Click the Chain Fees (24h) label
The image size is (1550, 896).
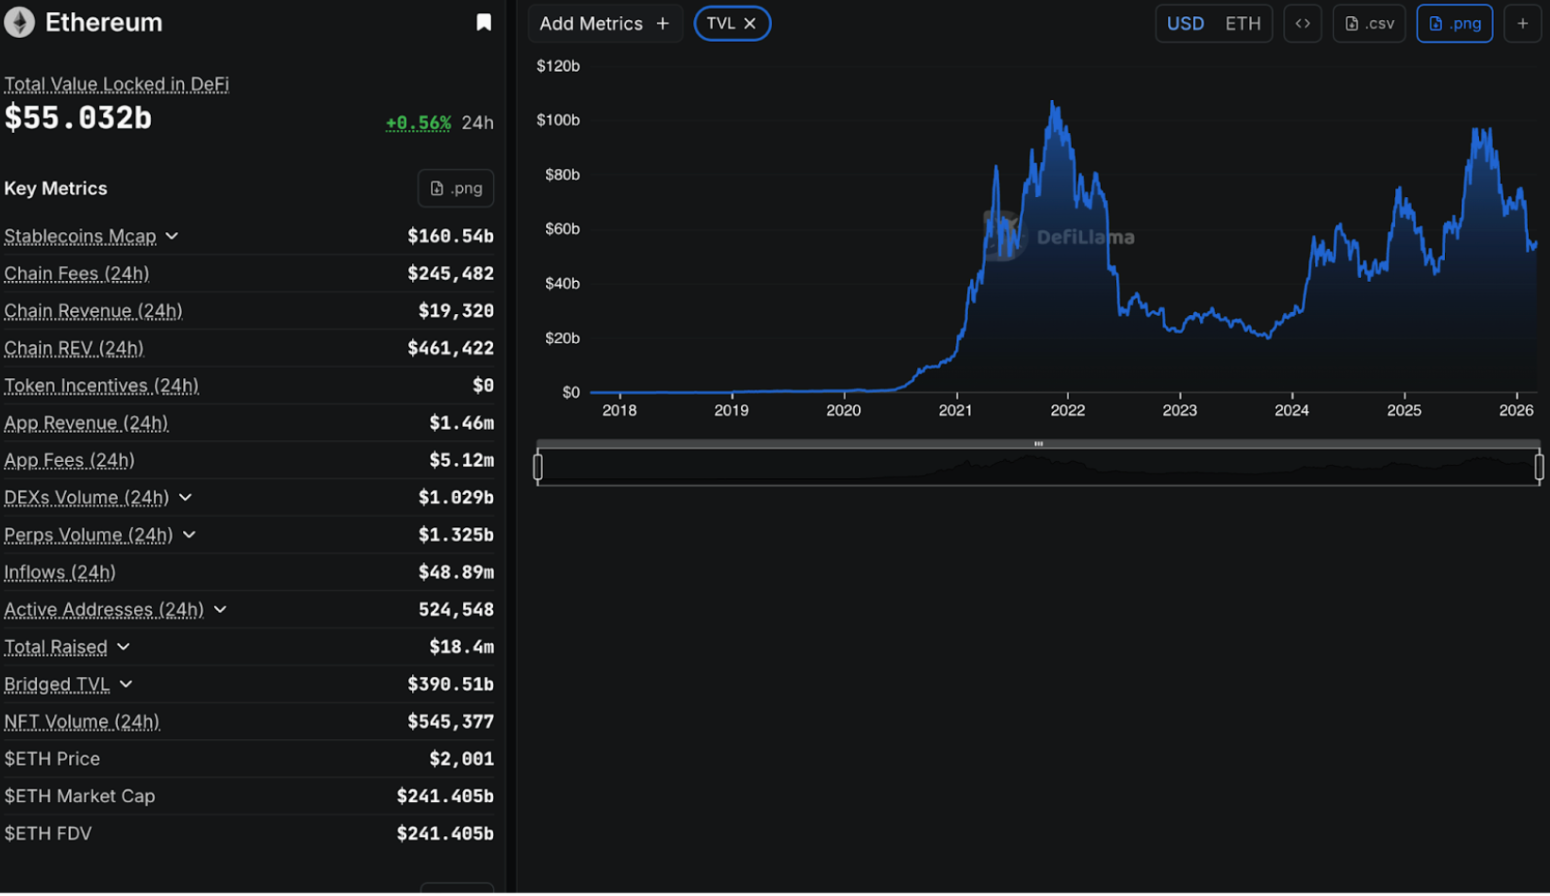[x=76, y=273]
